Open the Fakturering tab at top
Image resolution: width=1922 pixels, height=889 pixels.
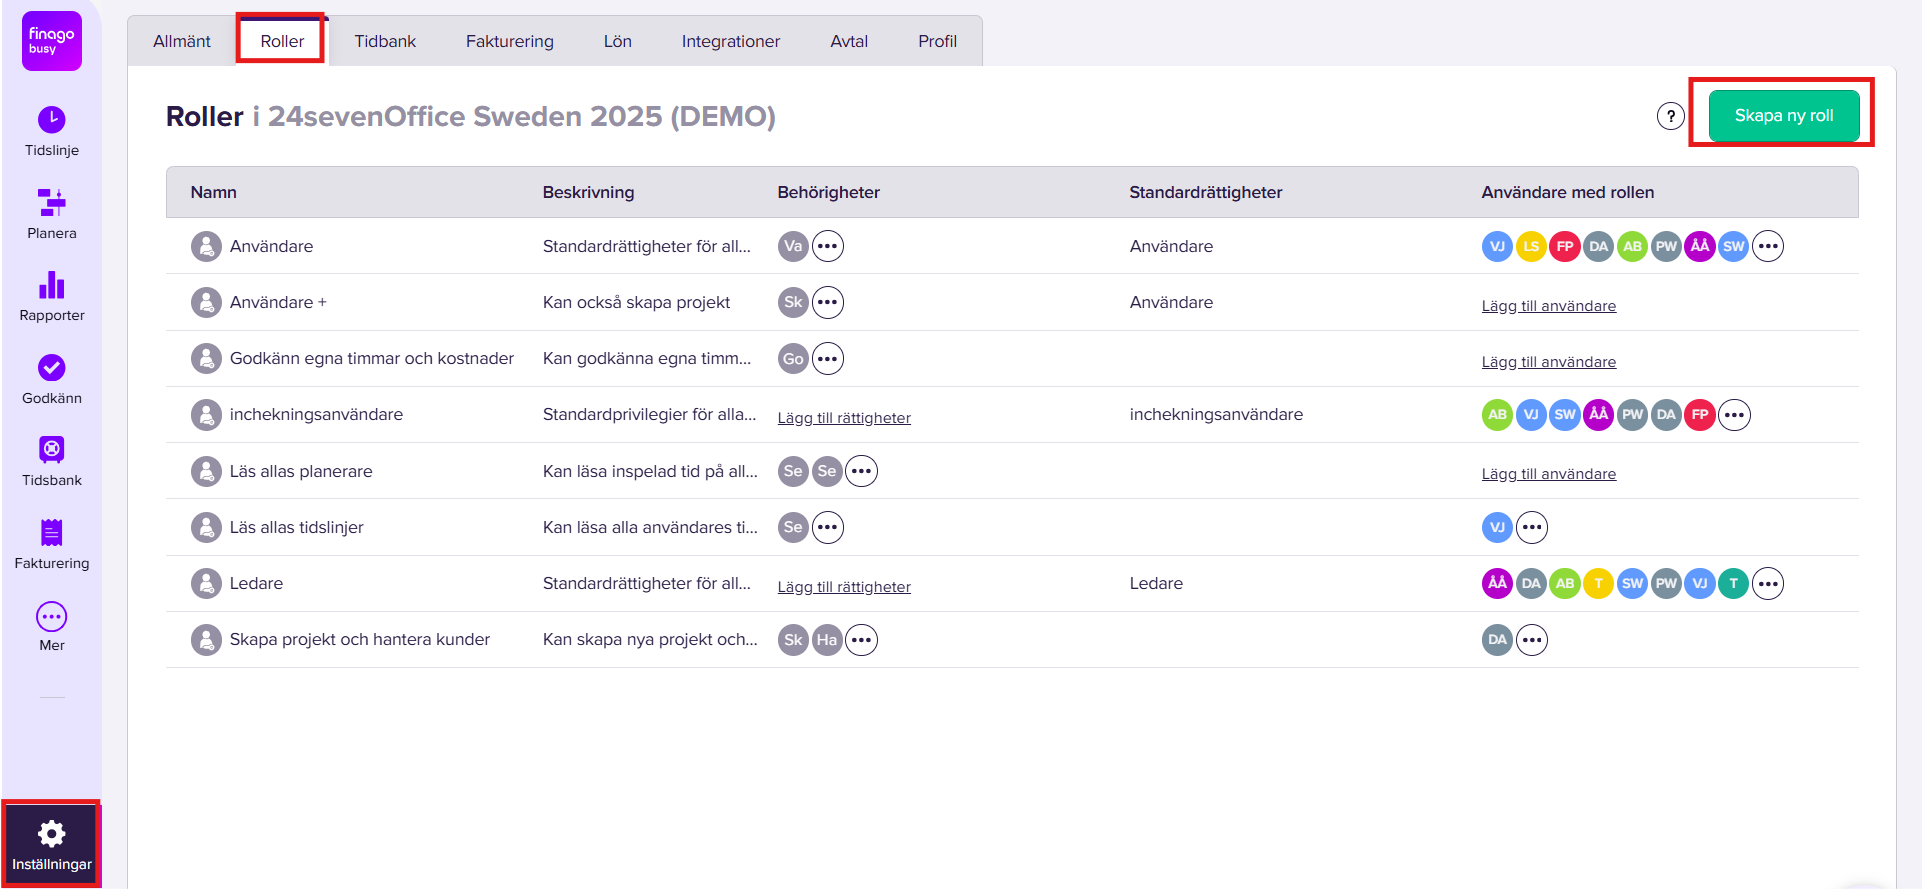510,41
